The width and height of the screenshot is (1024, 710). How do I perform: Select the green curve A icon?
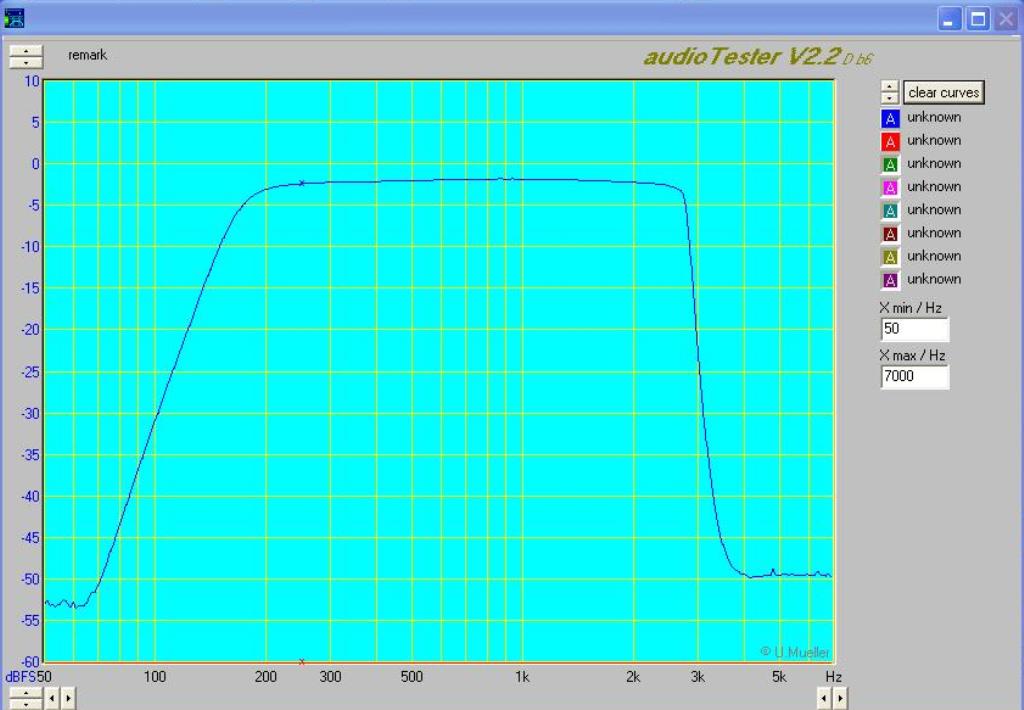[891, 164]
